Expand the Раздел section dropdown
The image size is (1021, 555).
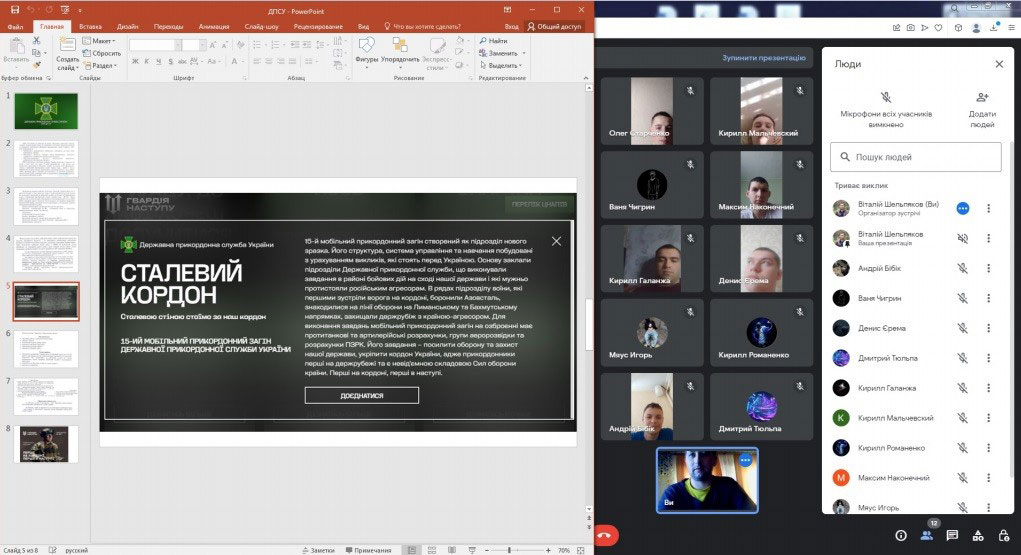(101, 66)
